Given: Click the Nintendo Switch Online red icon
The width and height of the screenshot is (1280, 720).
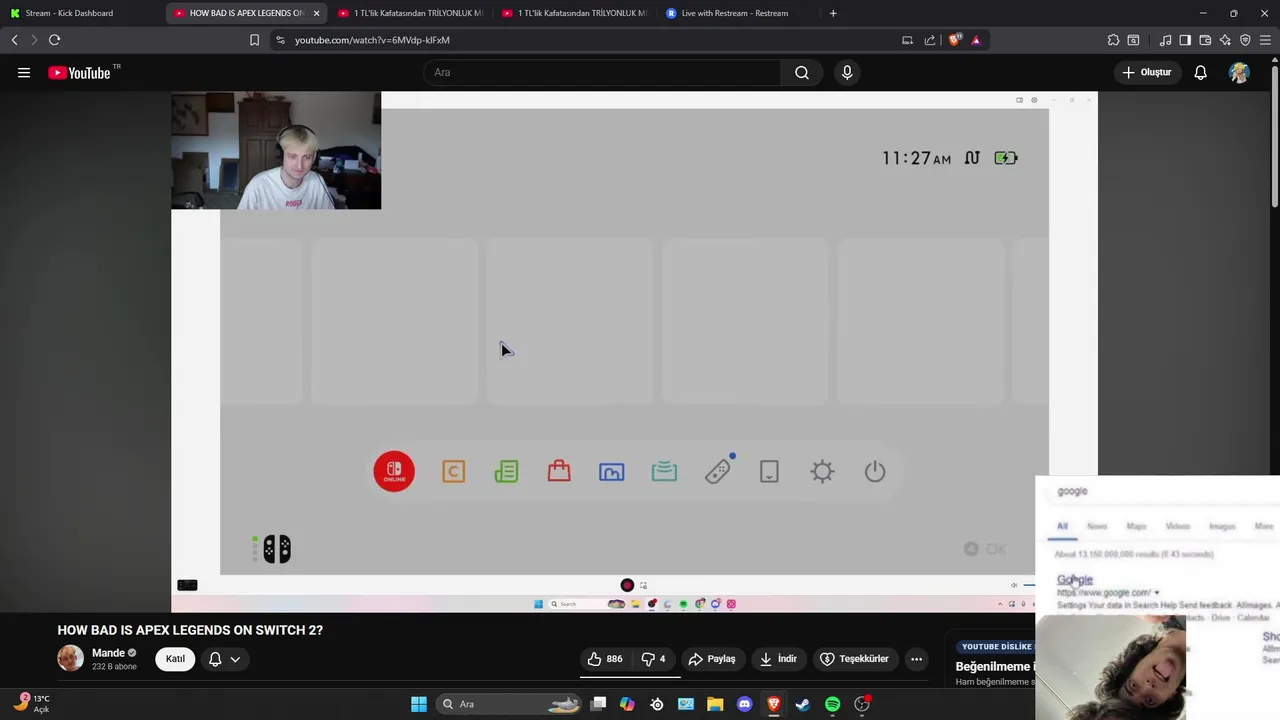Looking at the screenshot, I should [x=394, y=472].
